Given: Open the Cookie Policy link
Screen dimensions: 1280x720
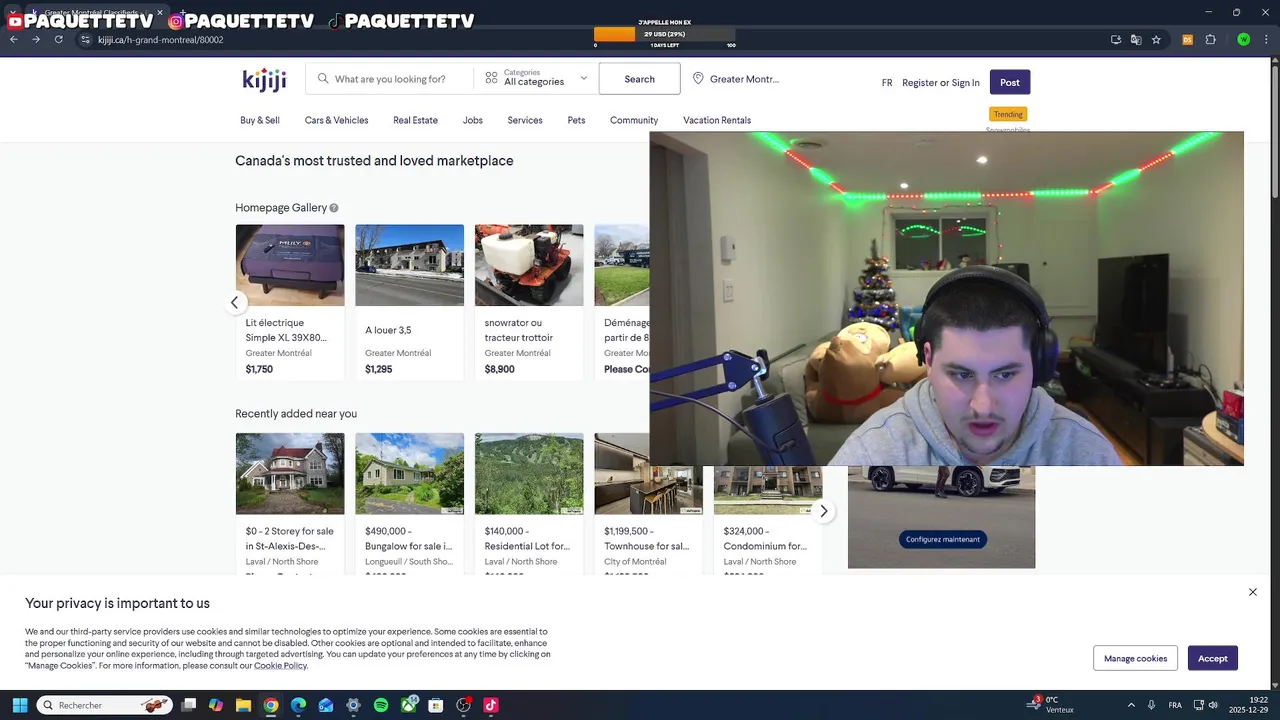Looking at the screenshot, I should coord(280,666).
